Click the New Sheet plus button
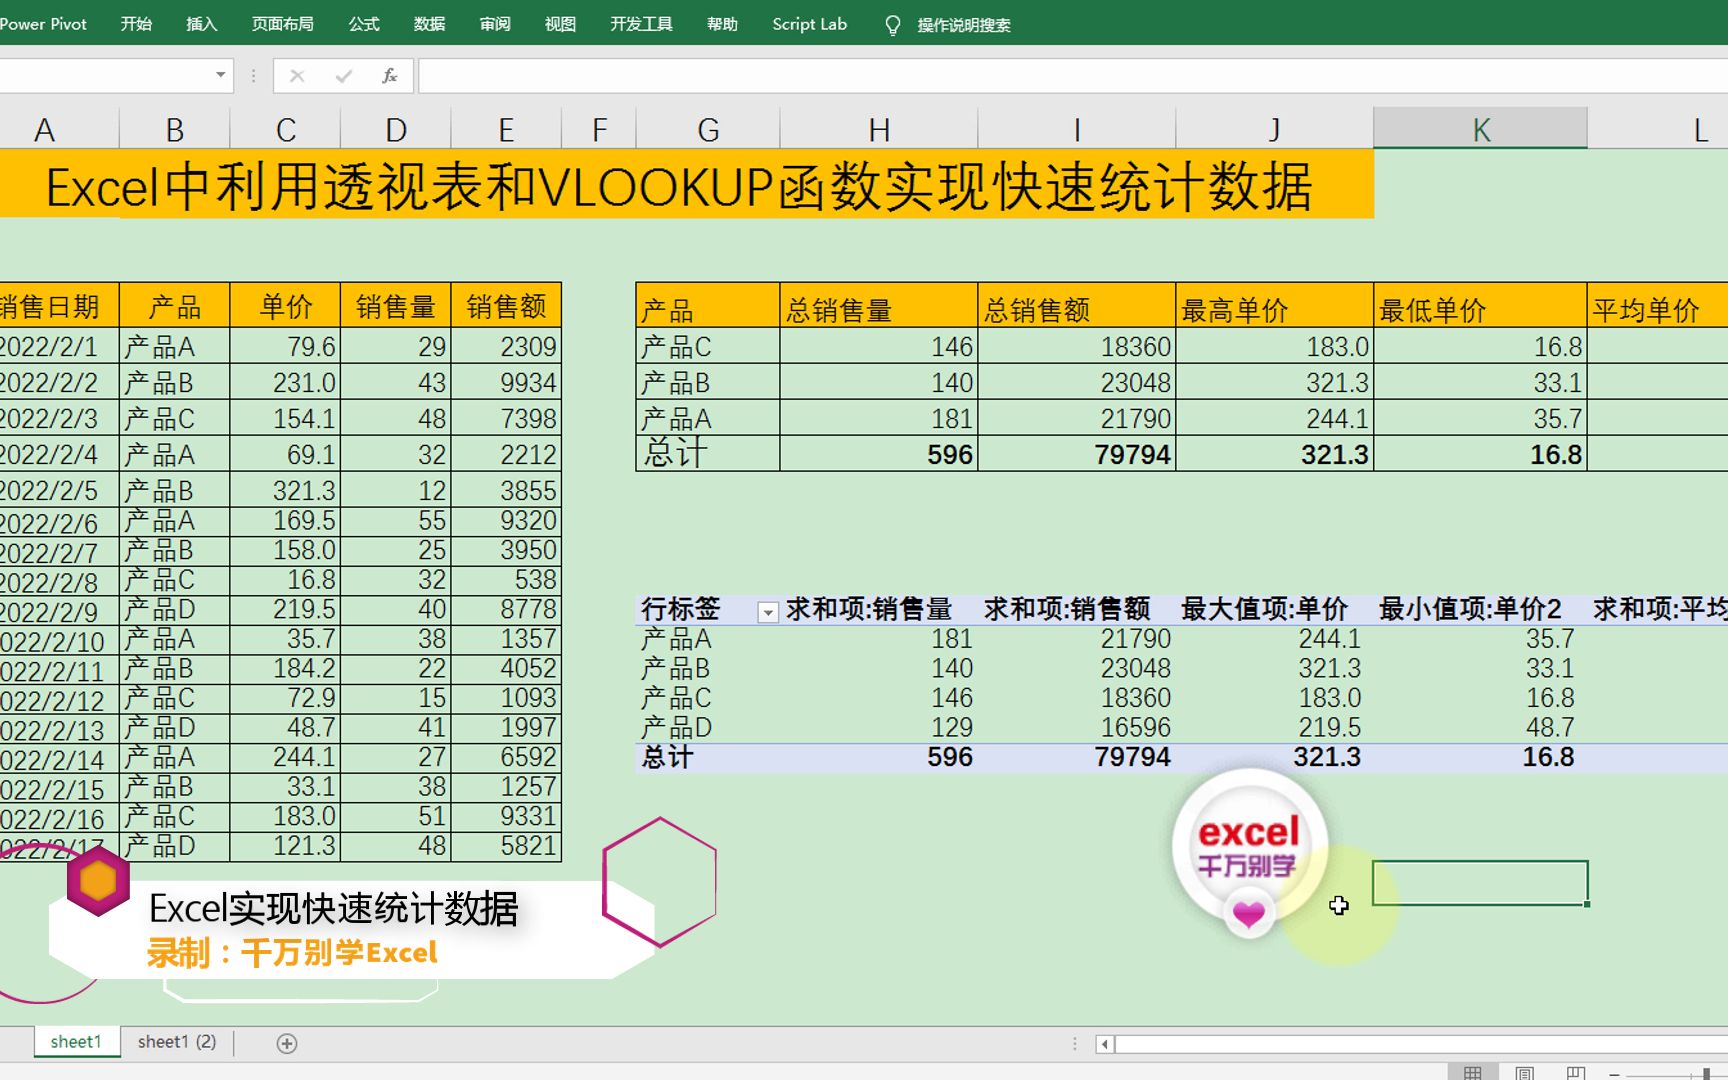 pyautogui.click(x=286, y=1043)
